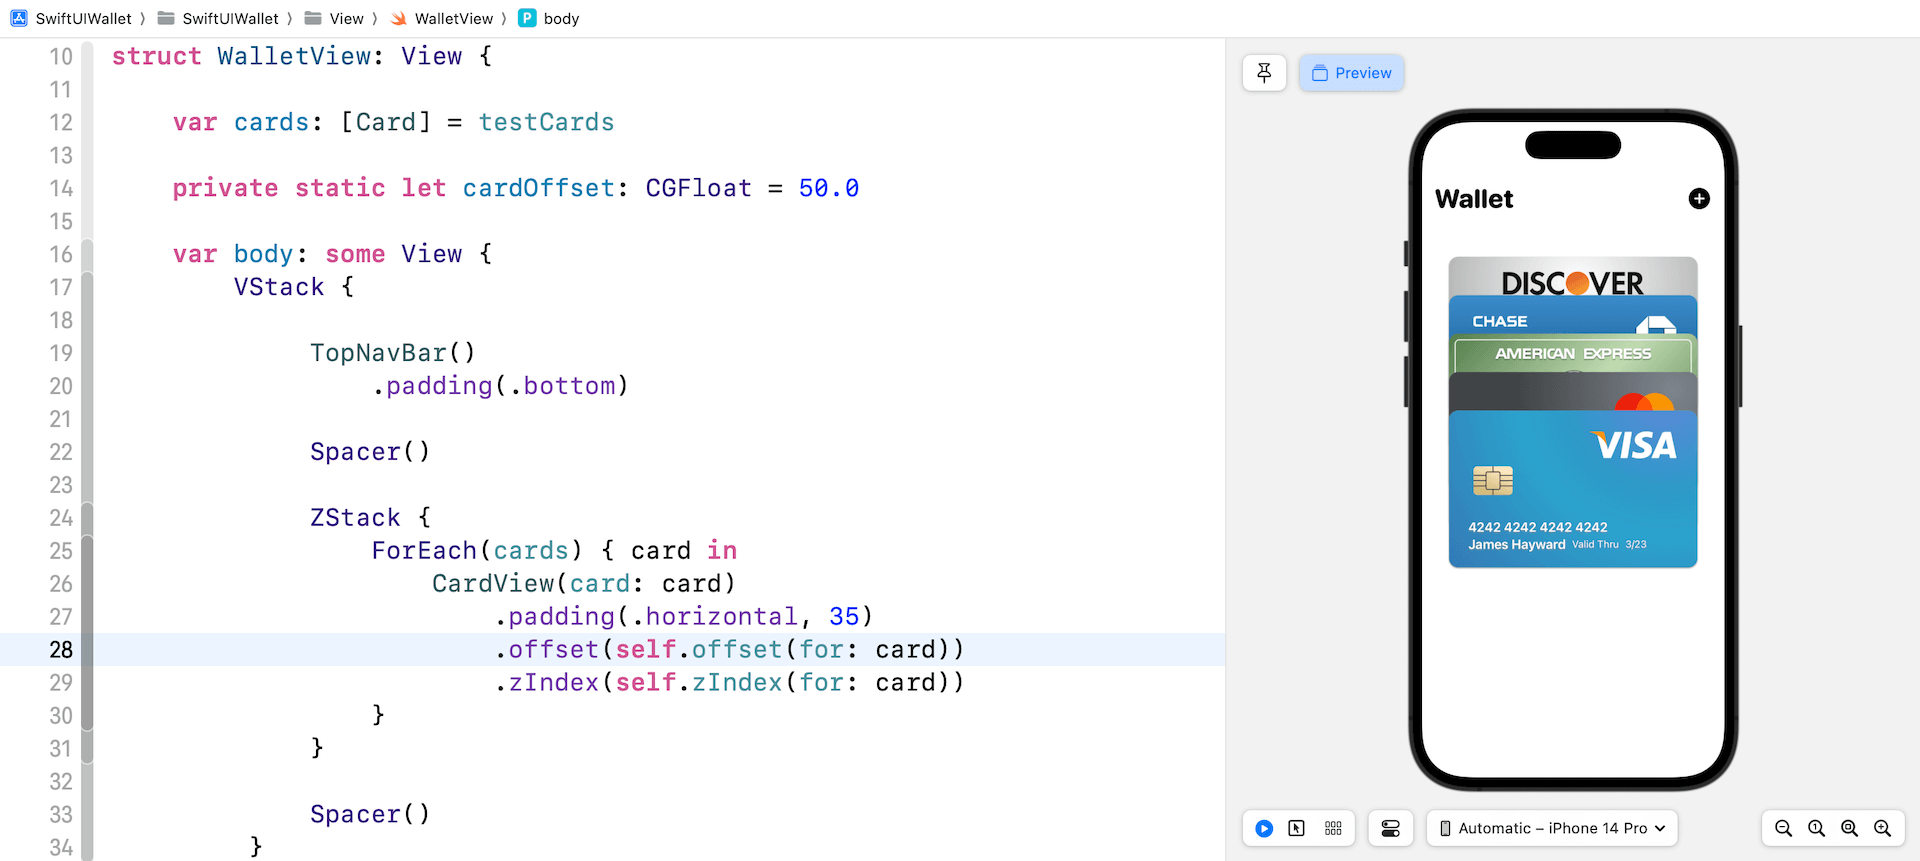1920x861 pixels.
Task: Zoom in on the preview canvas
Action: point(1882,828)
